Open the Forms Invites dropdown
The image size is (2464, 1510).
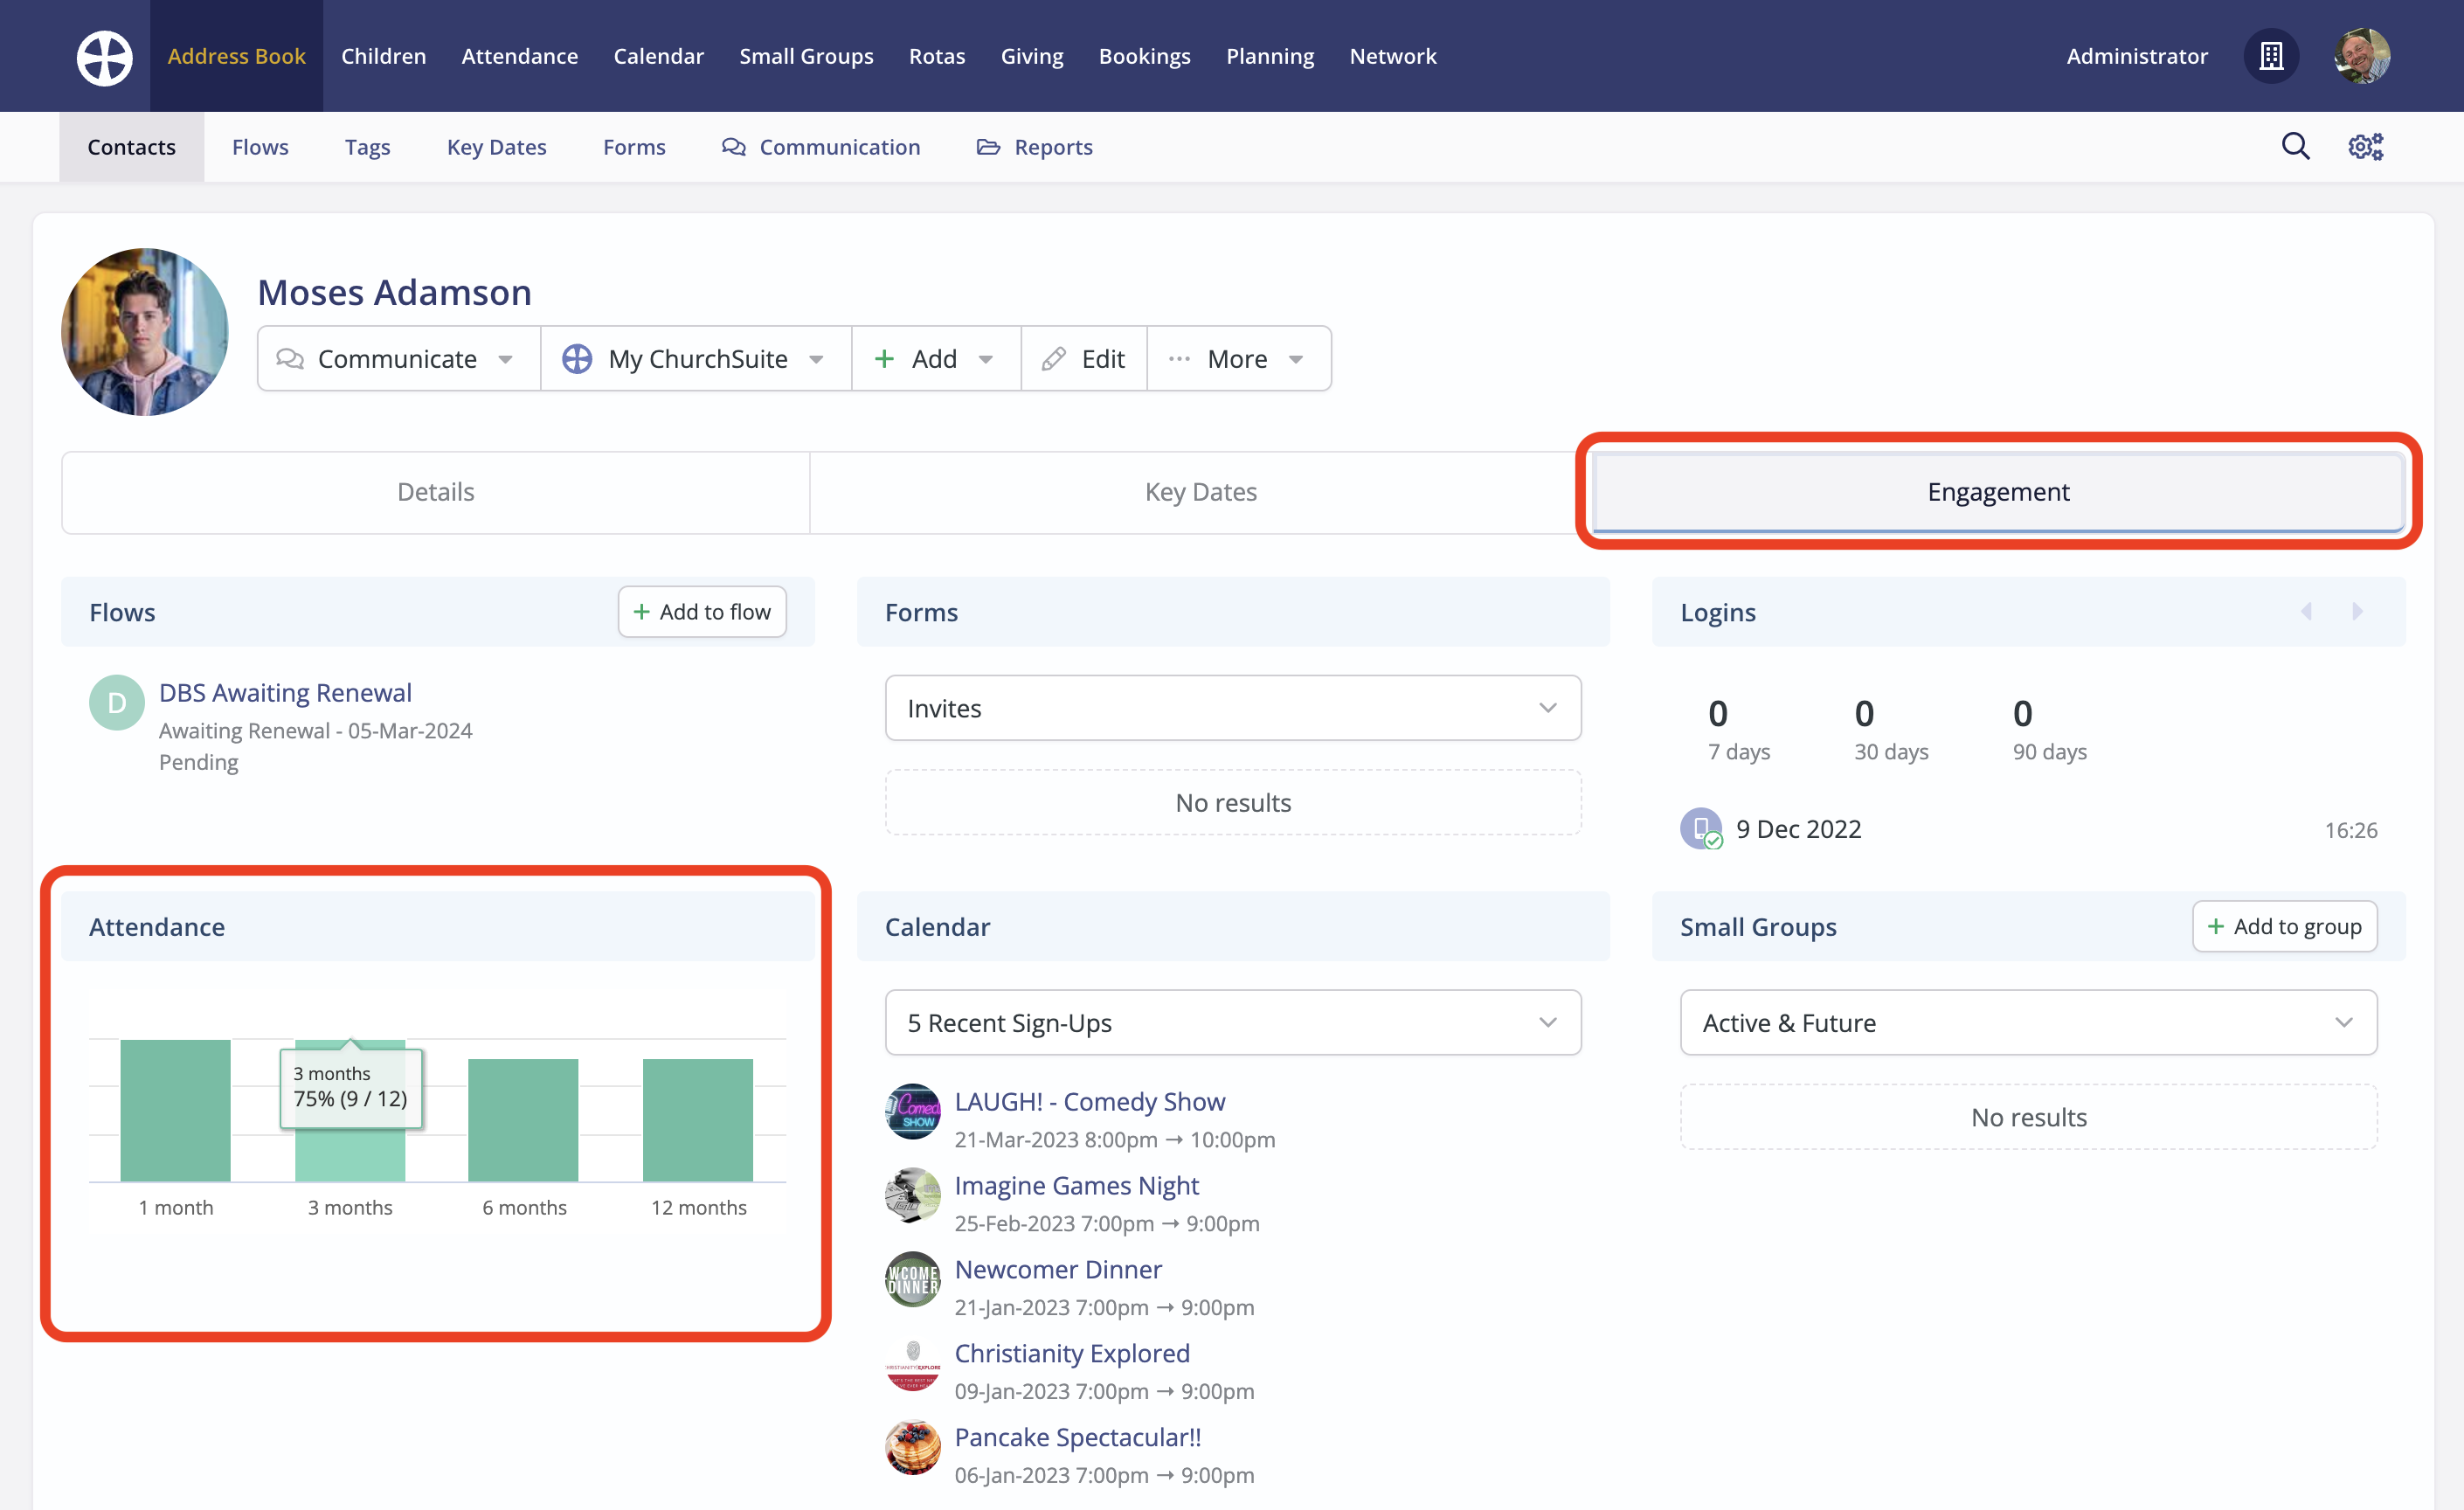tap(1232, 708)
